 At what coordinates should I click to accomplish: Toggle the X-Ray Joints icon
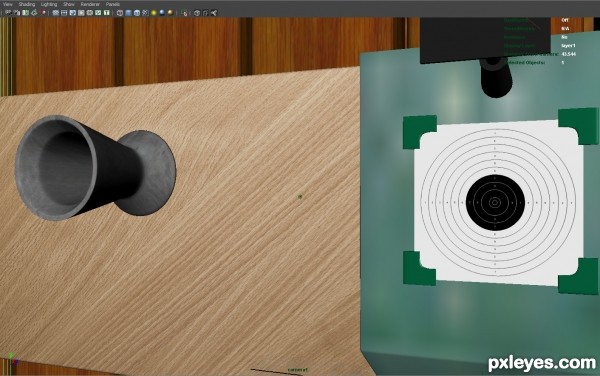point(214,13)
